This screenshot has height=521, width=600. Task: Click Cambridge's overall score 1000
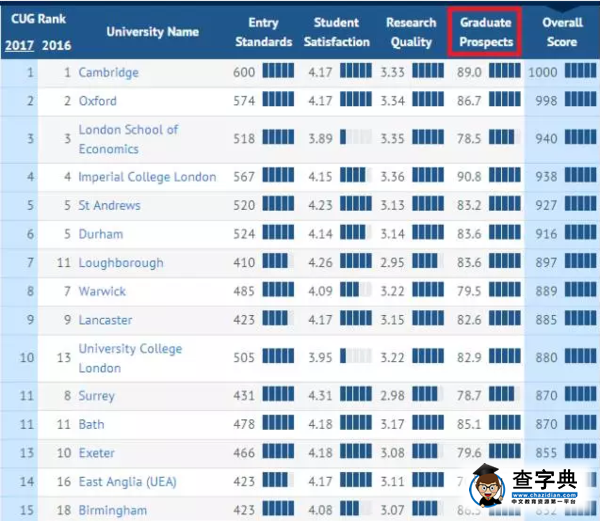(x=543, y=72)
